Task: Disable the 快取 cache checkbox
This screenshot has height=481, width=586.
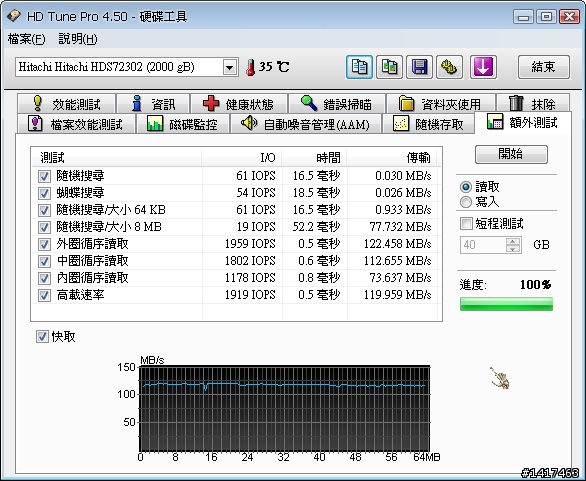Action: point(42,336)
